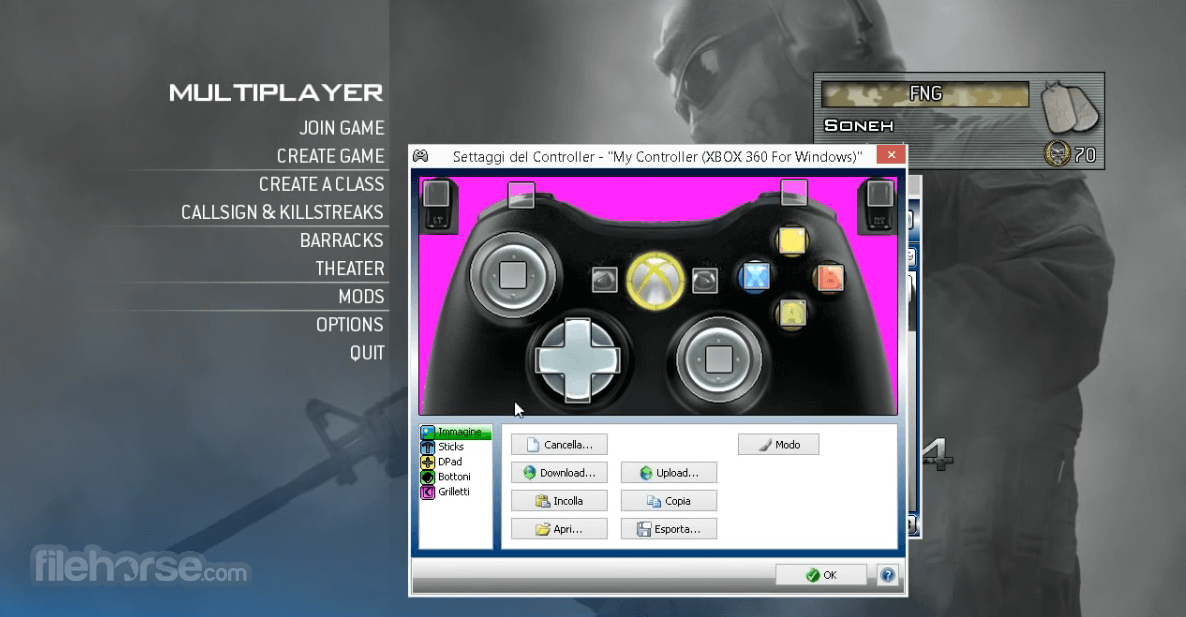Viewport: 1186px width, 617px height.
Task: Click the right analog stick on controller
Action: tap(719, 358)
